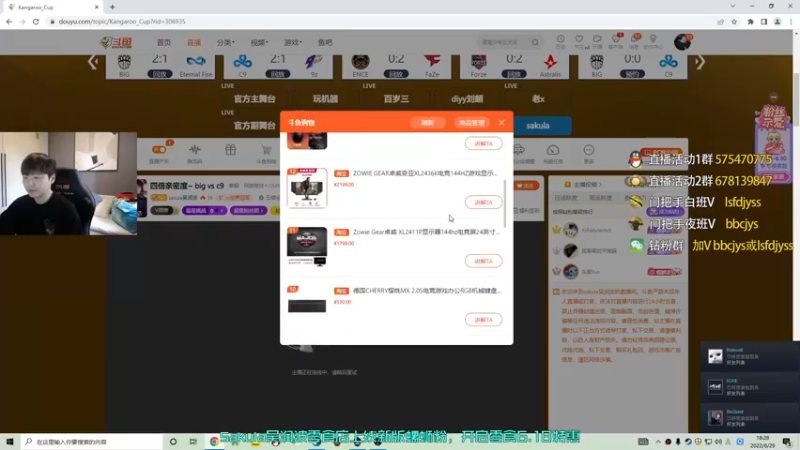Click reserve button for BIG vs C9 match
The image size is (800, 450).
tap(632, 74)
